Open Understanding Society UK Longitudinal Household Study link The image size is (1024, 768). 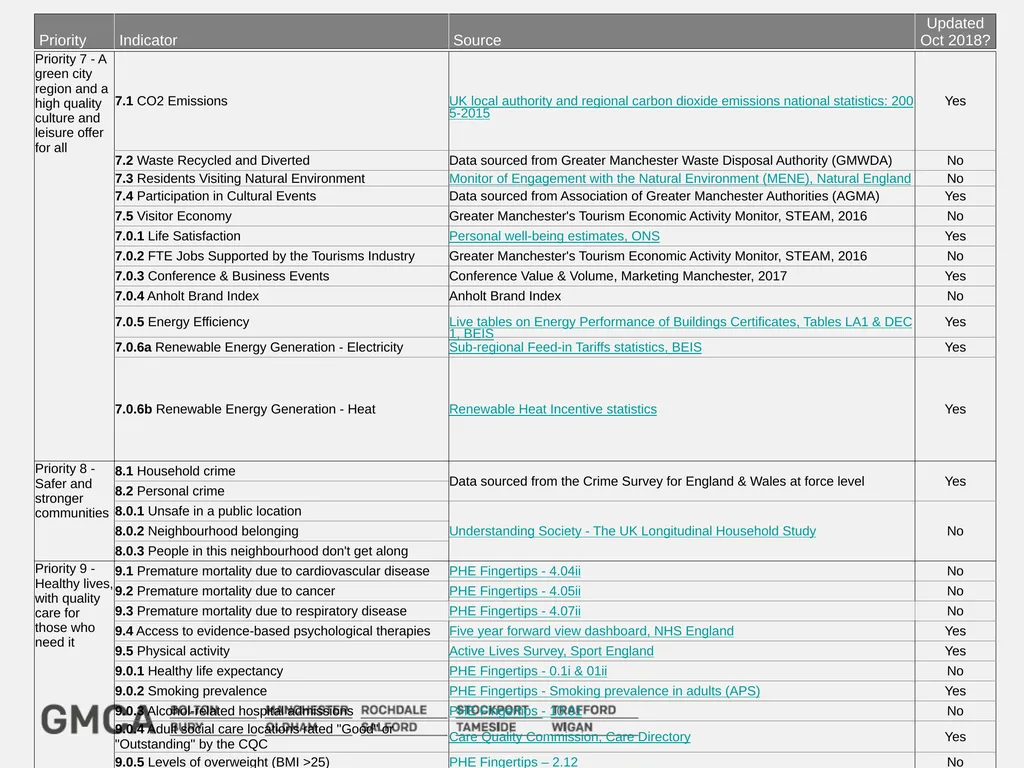(x=632, y=531)
